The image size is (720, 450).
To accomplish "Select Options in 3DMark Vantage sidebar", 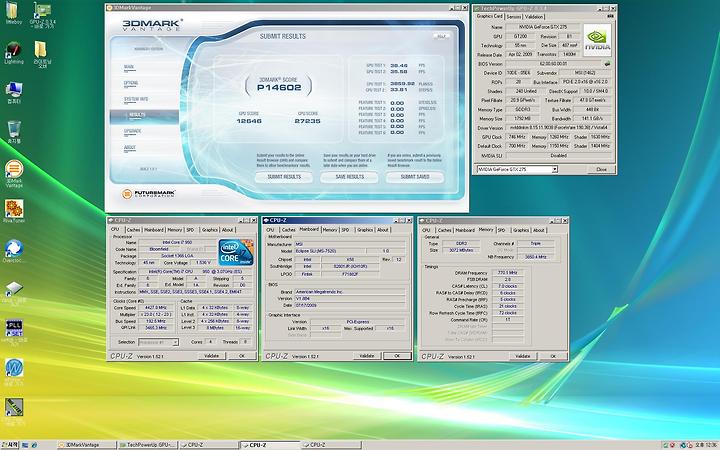I will tap(130, 83).
